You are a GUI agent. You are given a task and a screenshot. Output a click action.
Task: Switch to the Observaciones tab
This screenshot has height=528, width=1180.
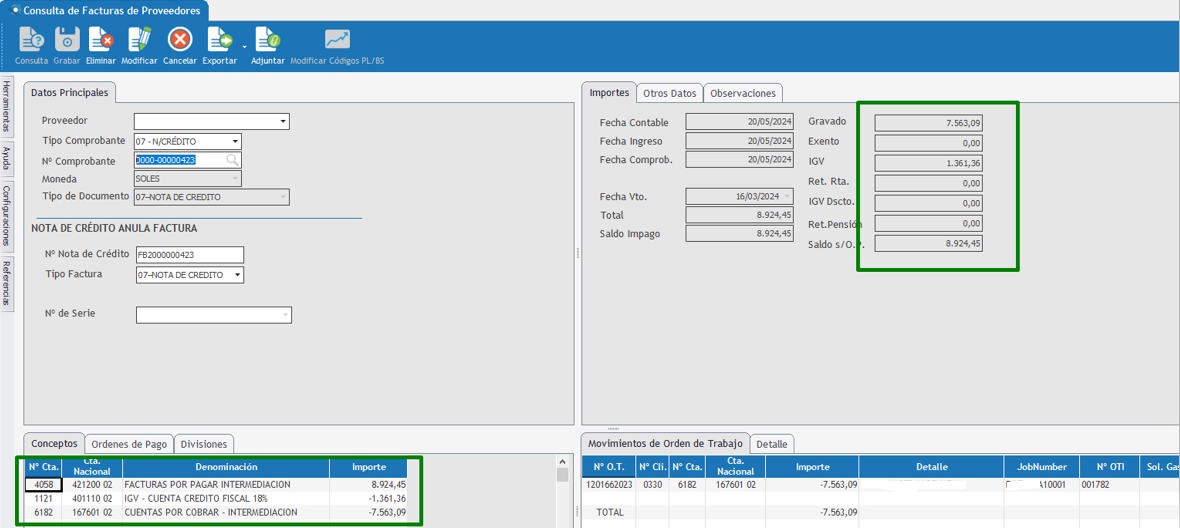[743, 93]
